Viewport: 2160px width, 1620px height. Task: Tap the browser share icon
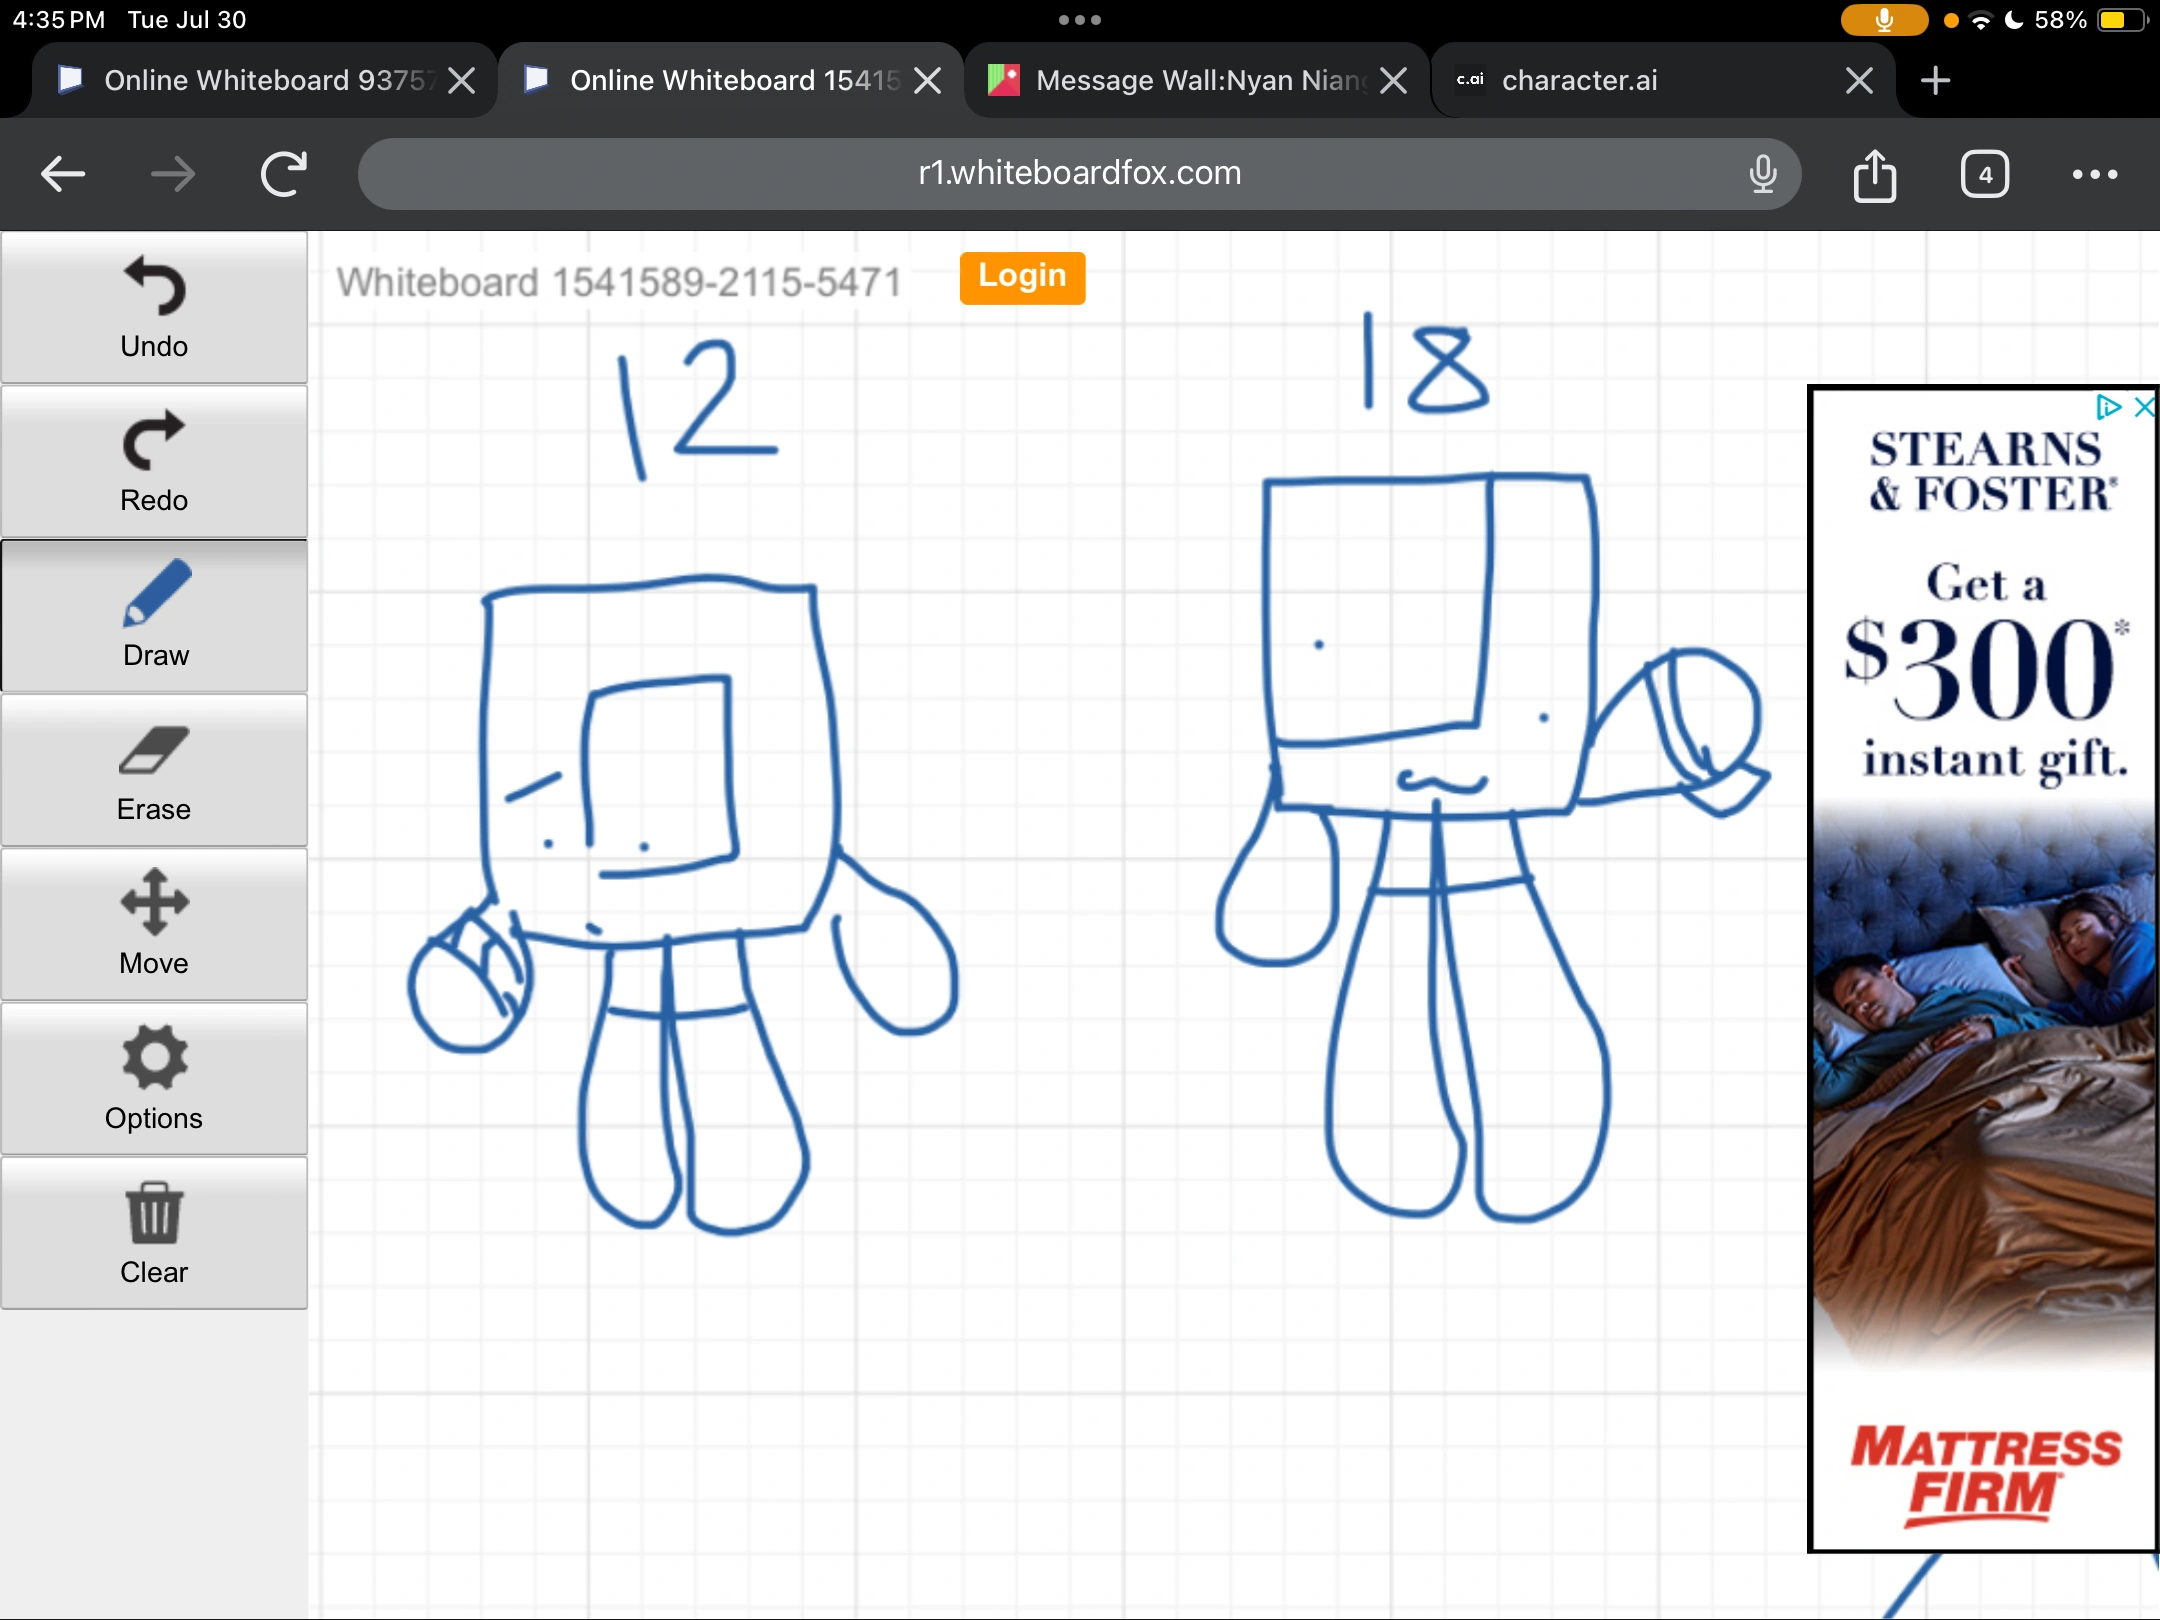[1874, 175]
